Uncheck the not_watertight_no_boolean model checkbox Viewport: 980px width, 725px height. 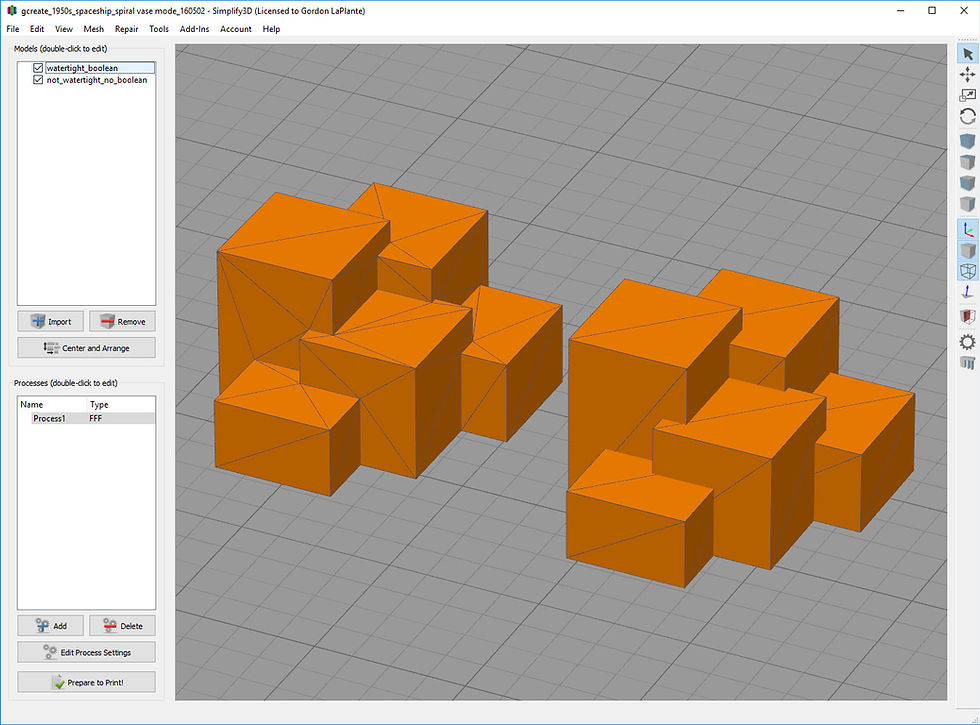pos(38,80)
